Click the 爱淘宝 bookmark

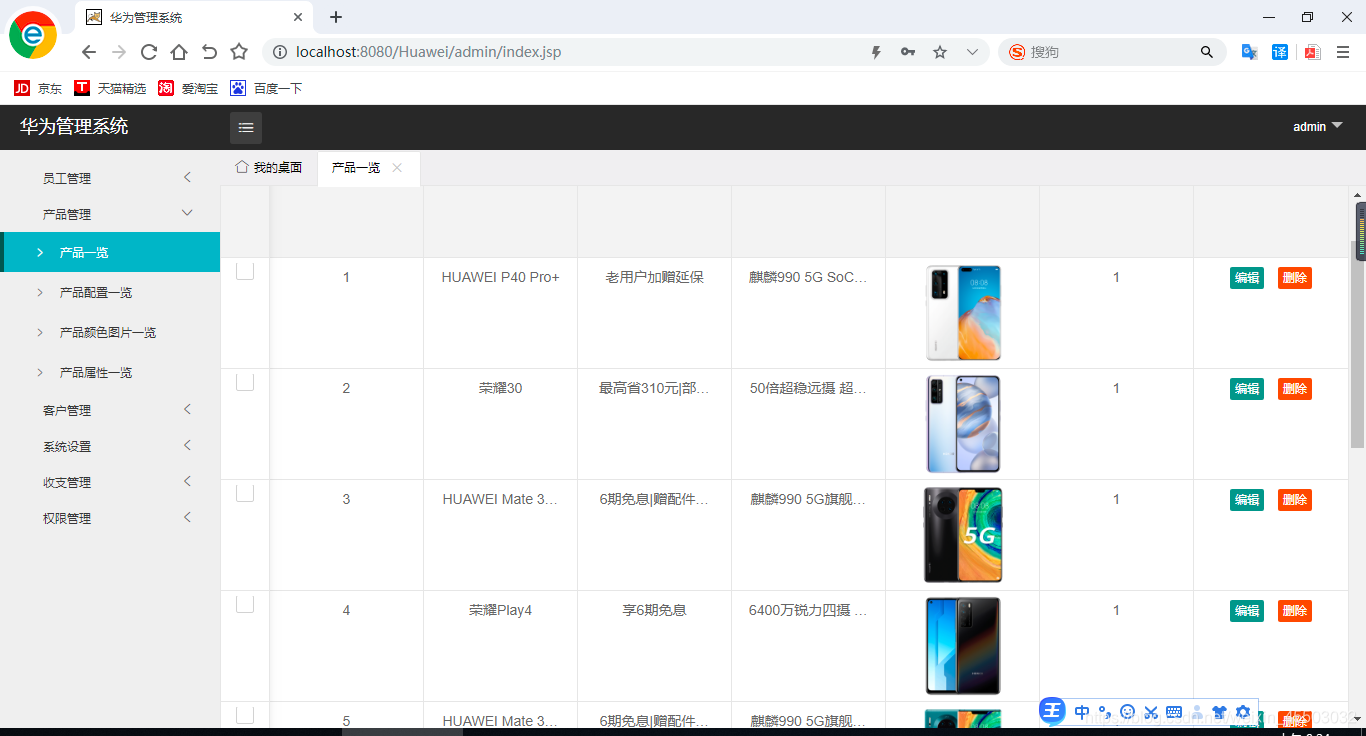pos(188,89)
